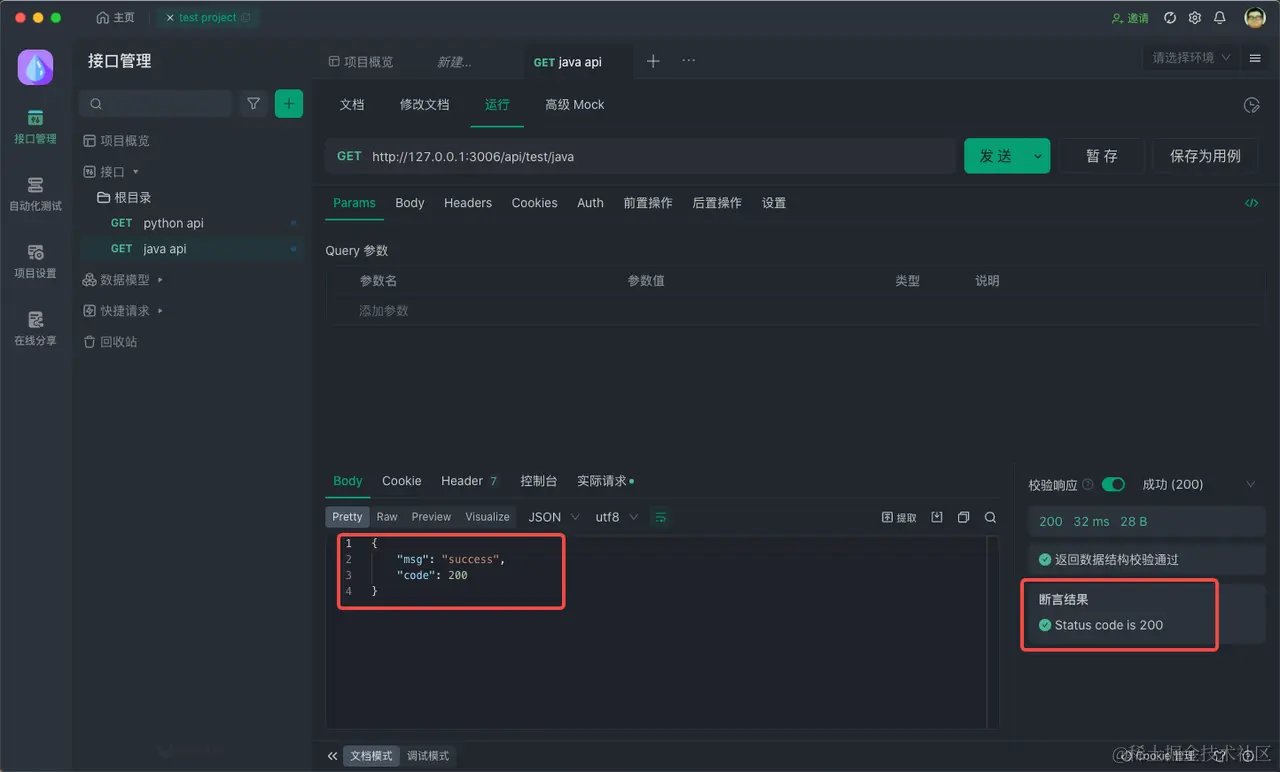Click the generate code icon by Params row
Screen dimensions: 1280x772
1252,203
